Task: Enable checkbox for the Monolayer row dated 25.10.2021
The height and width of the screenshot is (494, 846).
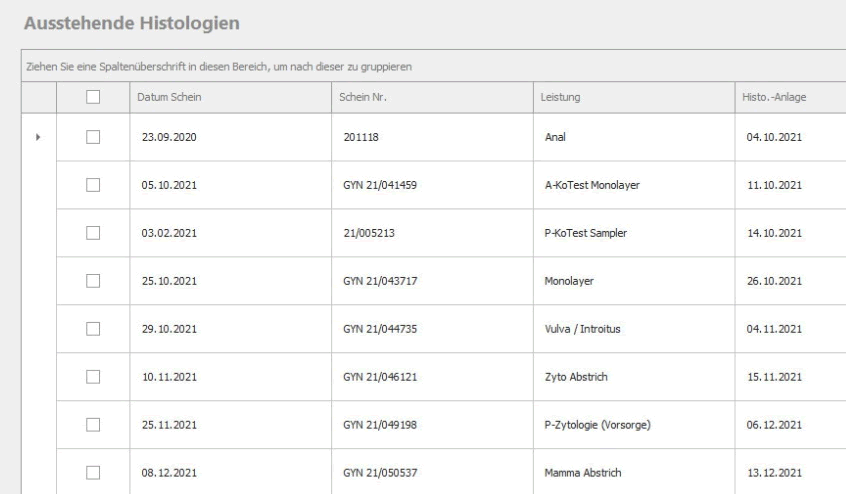Action: (x=94, y=281)
